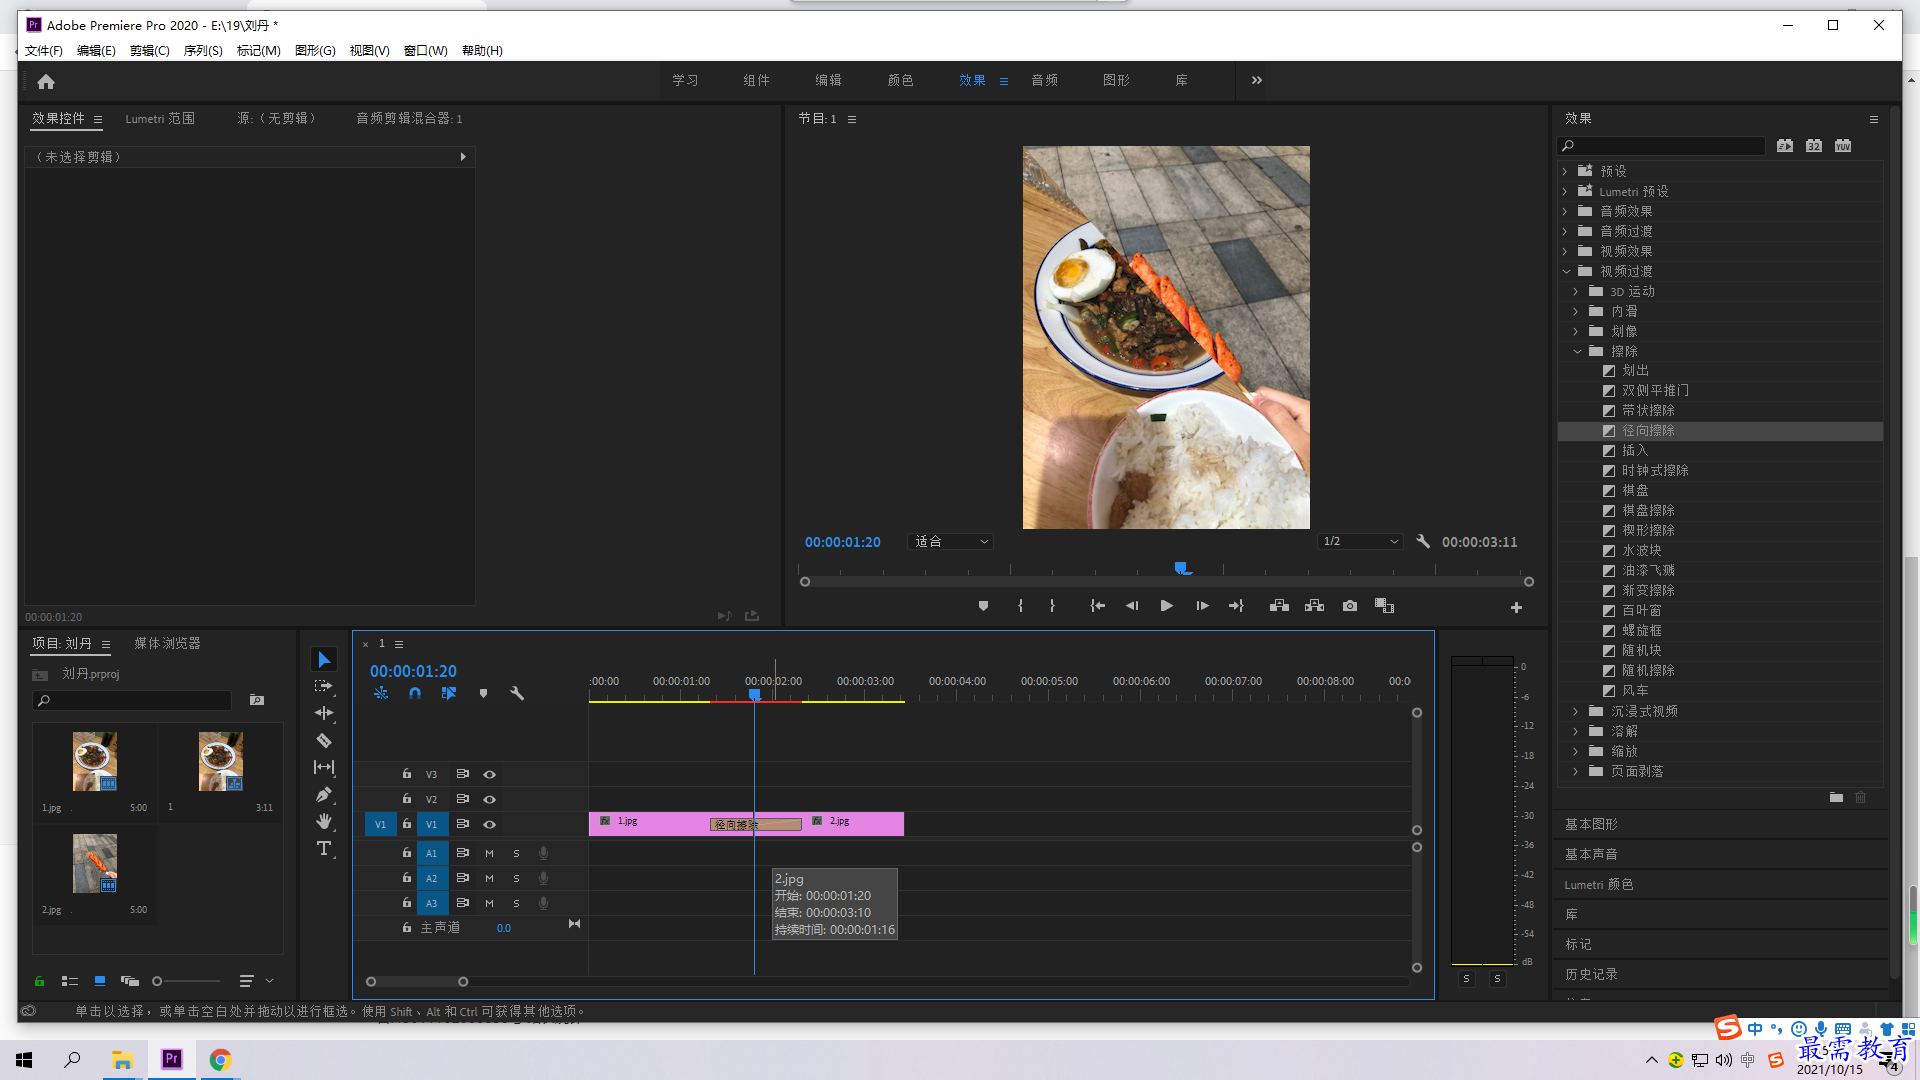Go to Out point
This screenshot has height=1080, width=1920.
point(1237,606)
